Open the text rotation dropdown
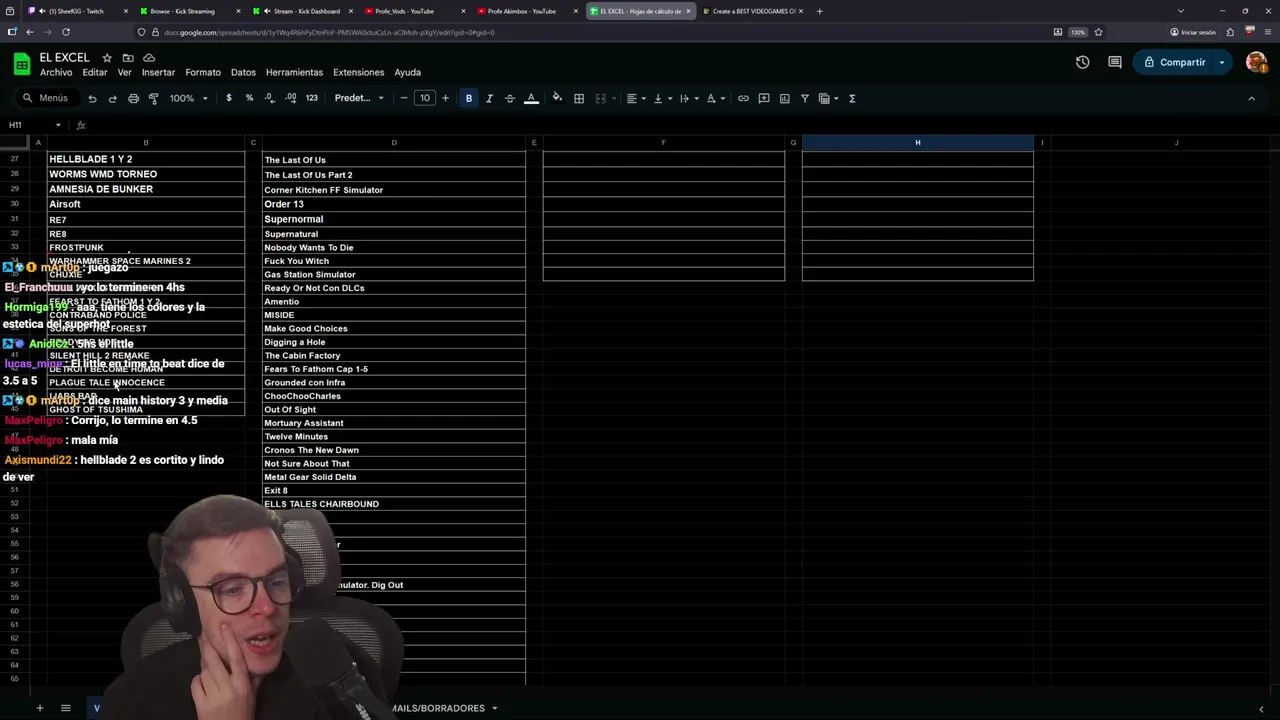The width and height of the screenshot is (1280, 720). [714, 98]
